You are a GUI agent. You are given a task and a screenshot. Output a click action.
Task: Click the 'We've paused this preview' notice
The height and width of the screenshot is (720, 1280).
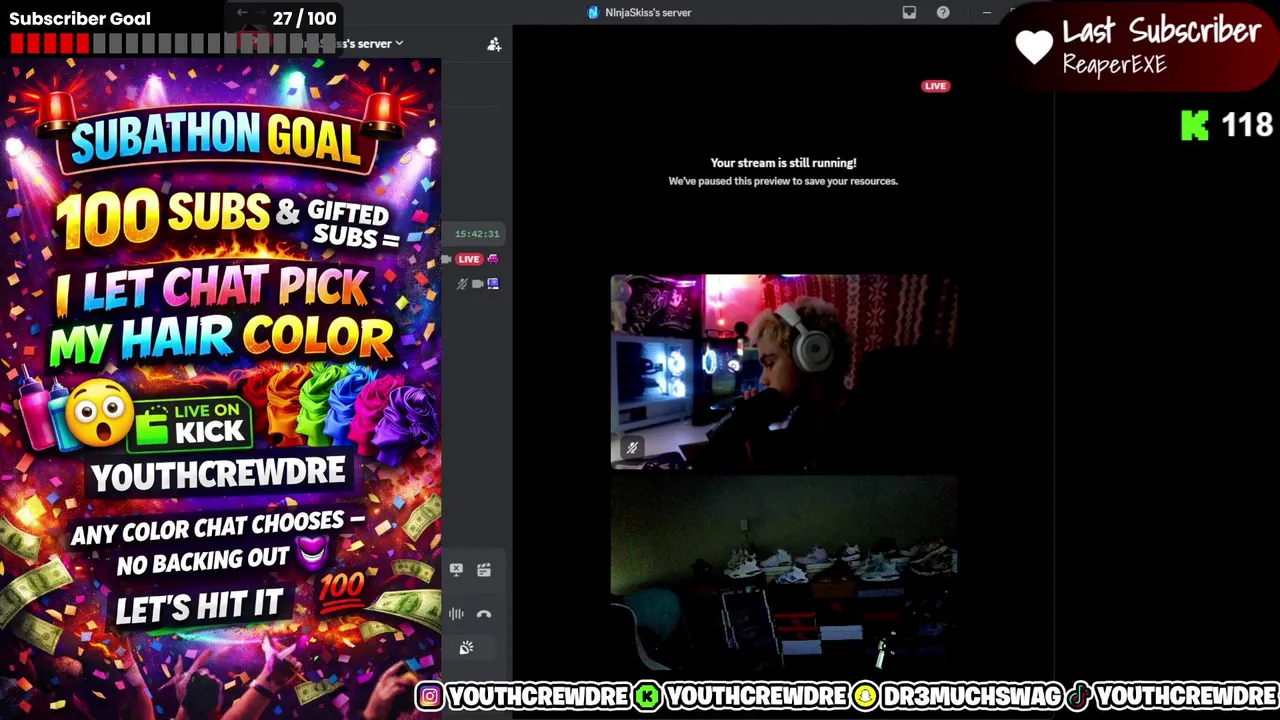pos(783,181)
